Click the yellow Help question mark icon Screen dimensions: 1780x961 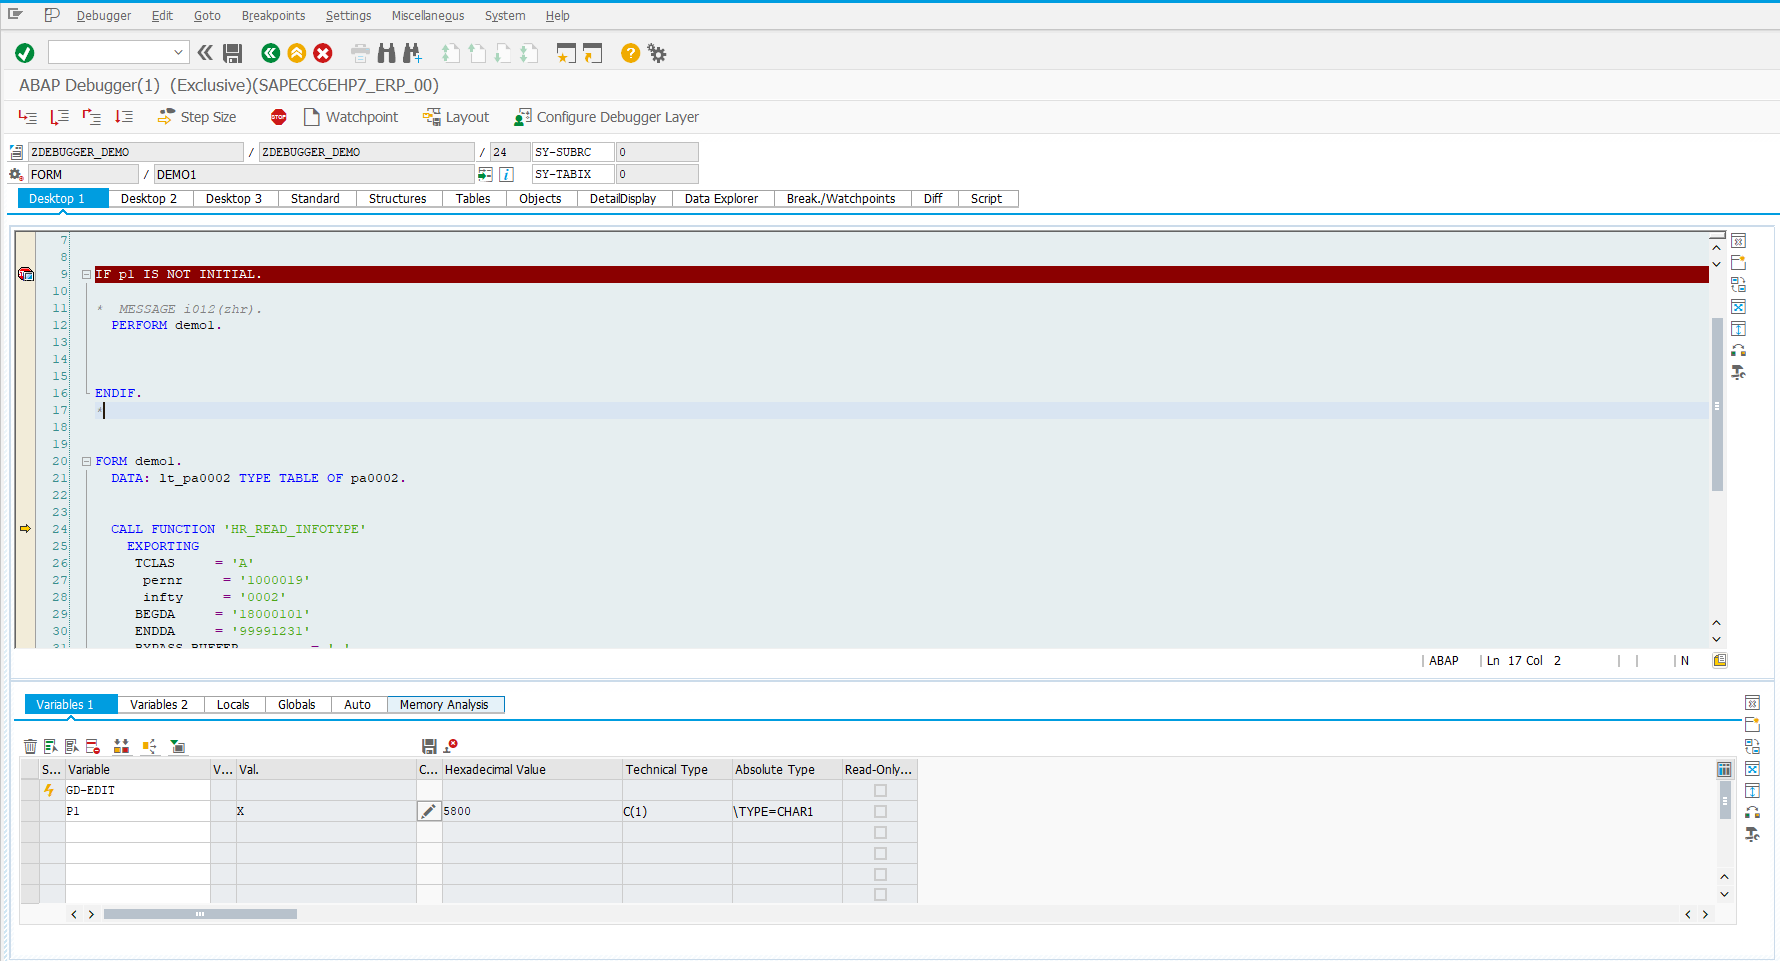(630, 53)
